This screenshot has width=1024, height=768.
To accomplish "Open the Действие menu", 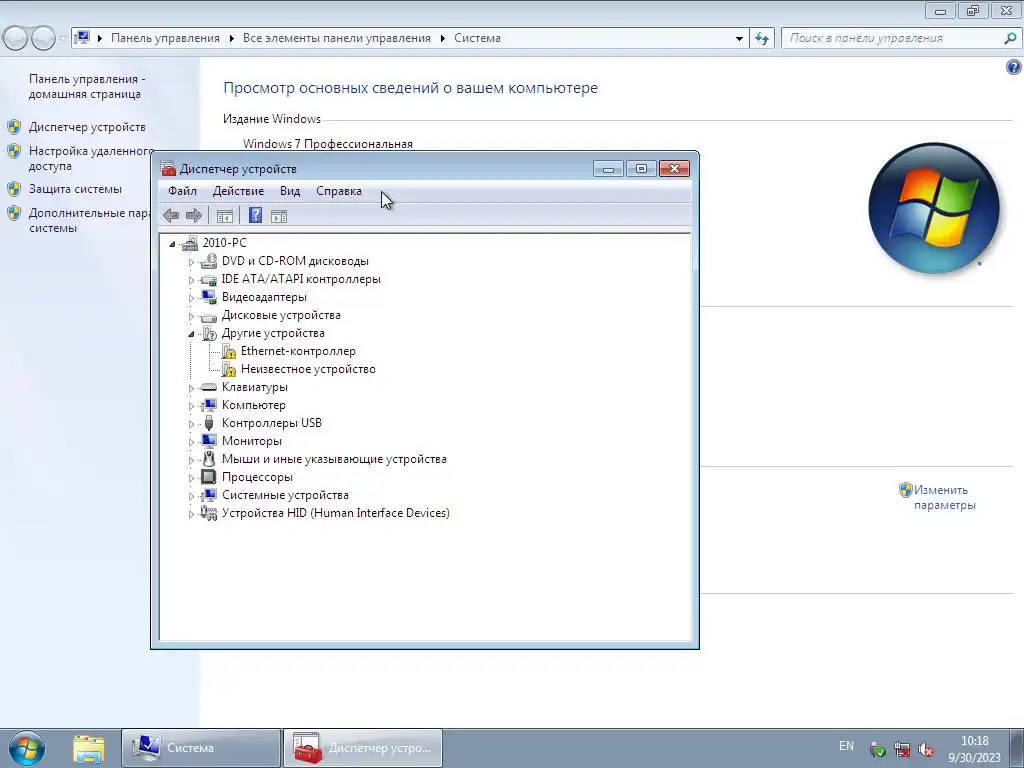I will click(x=238, y=191).
